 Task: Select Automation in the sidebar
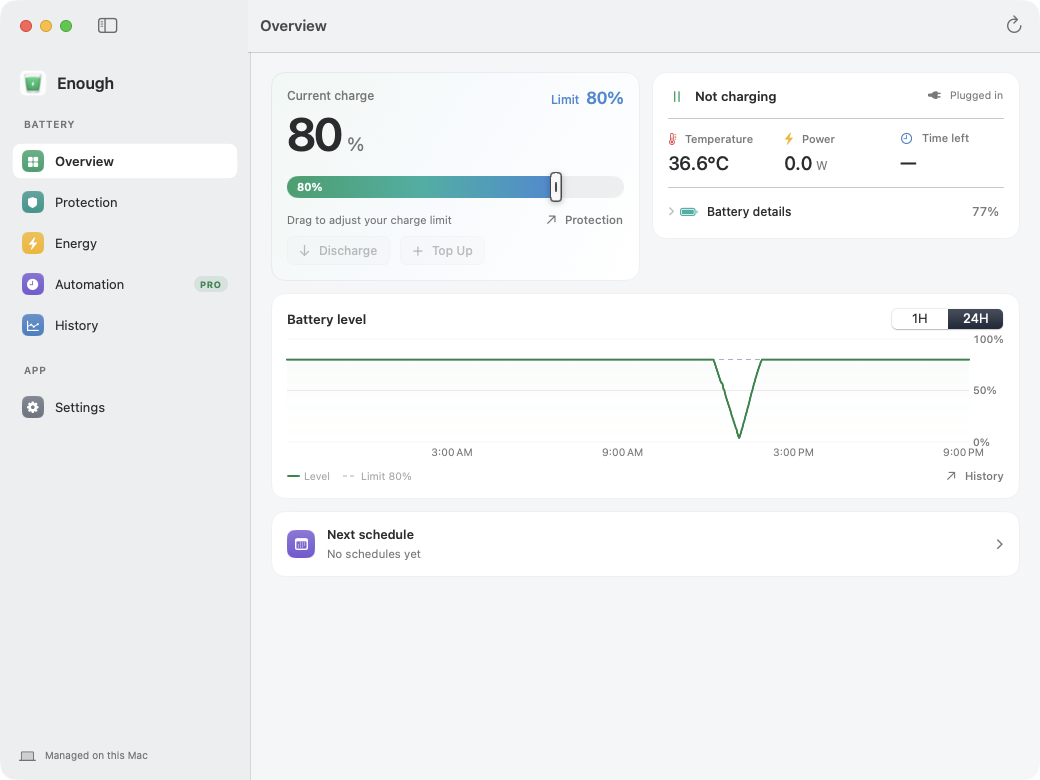click(125, 285)
